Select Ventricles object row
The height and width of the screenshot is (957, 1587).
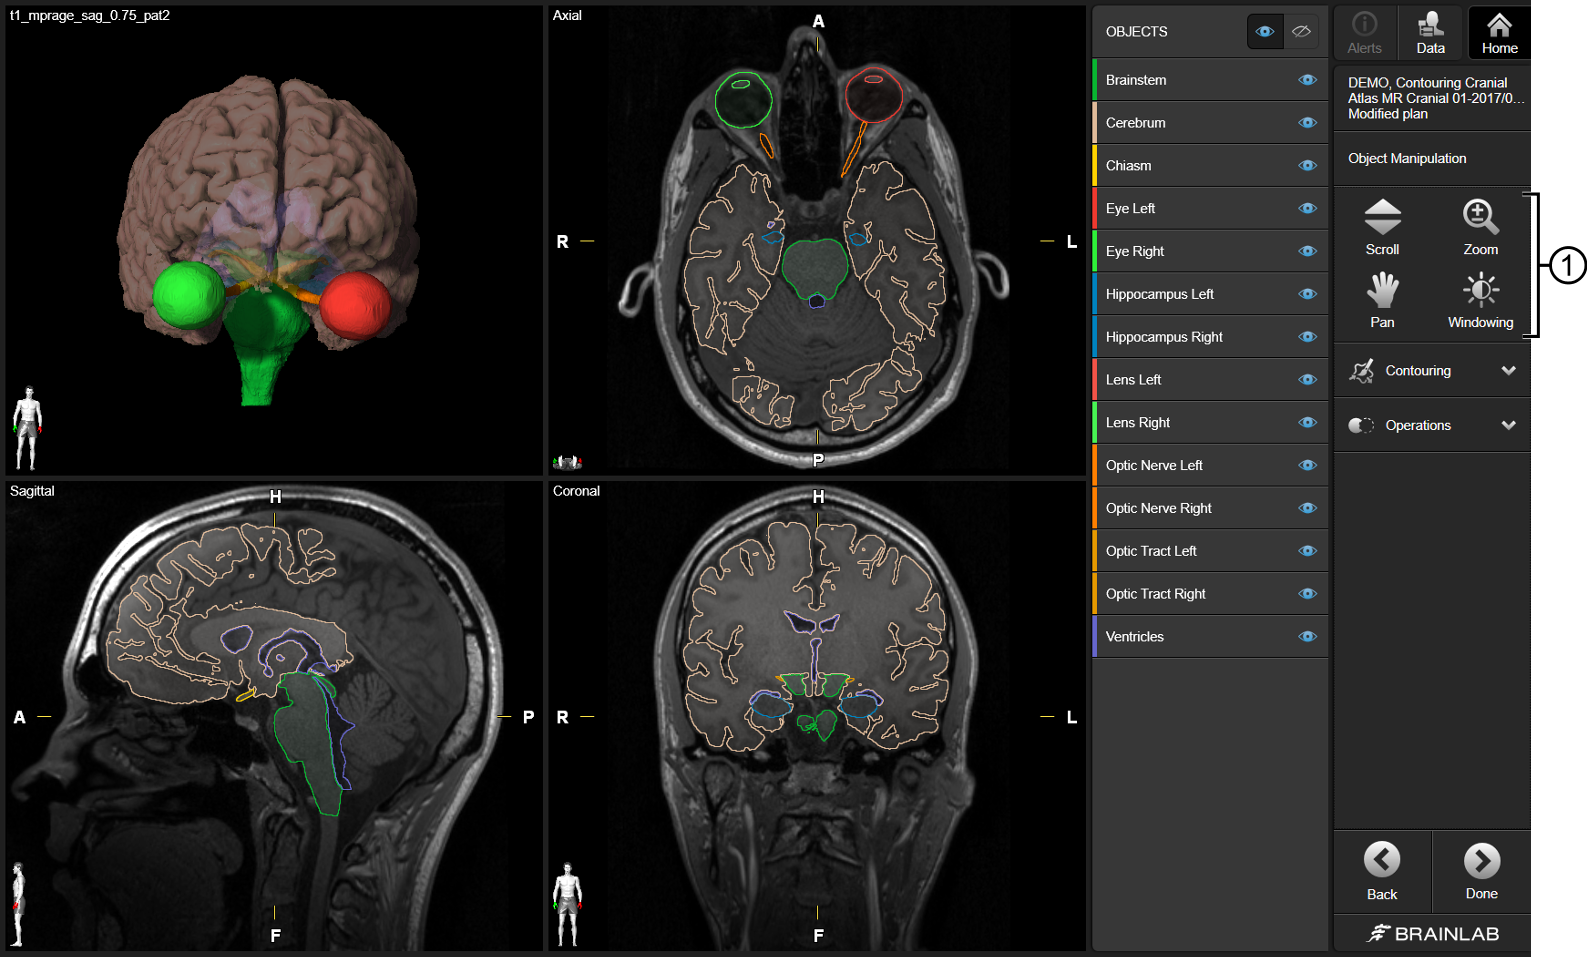pyautogui.click(x=1210, y=637)
